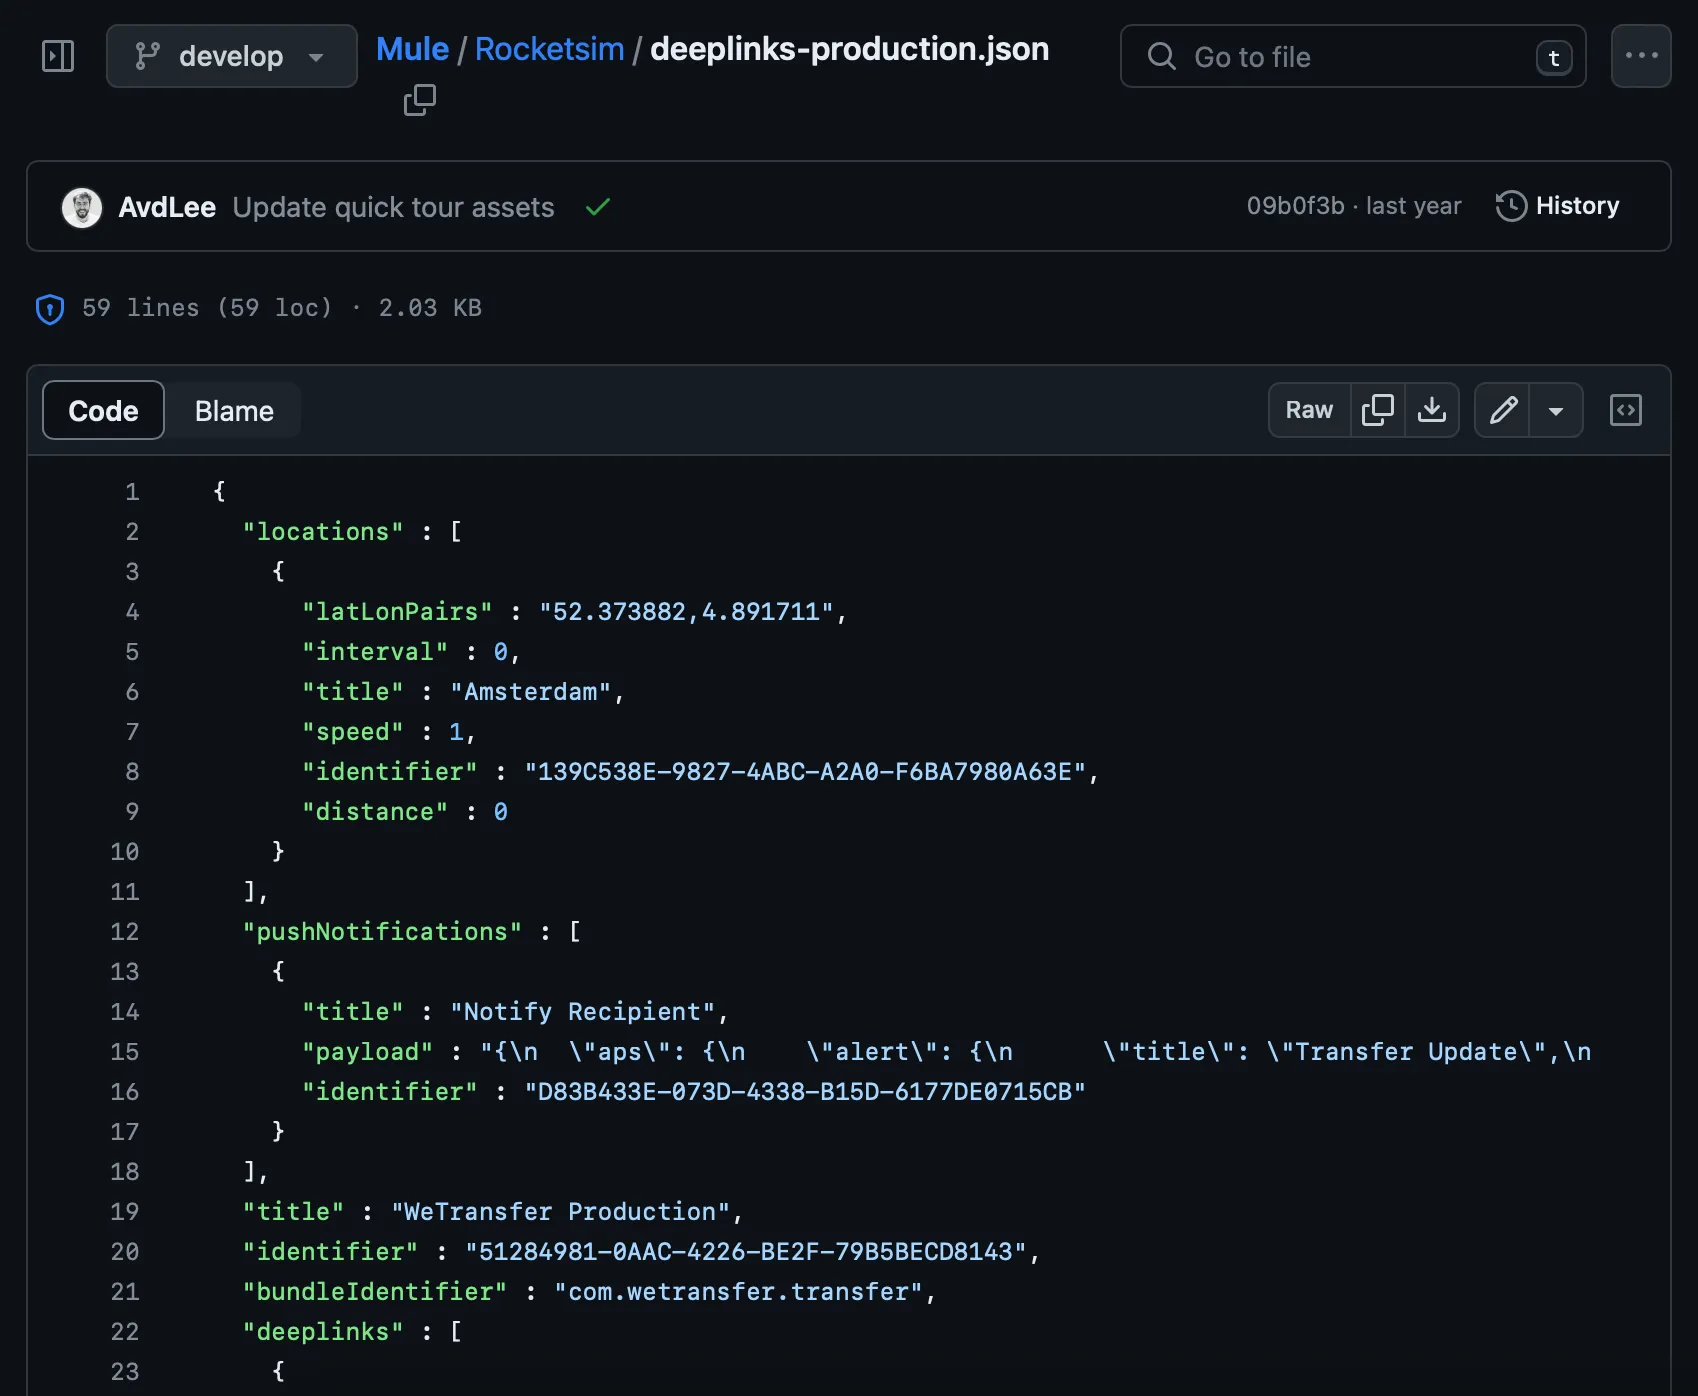This screenshot has width=1698, height=1396.
Task: Open AvdLee avatar profile
Action: click(82, 207)
